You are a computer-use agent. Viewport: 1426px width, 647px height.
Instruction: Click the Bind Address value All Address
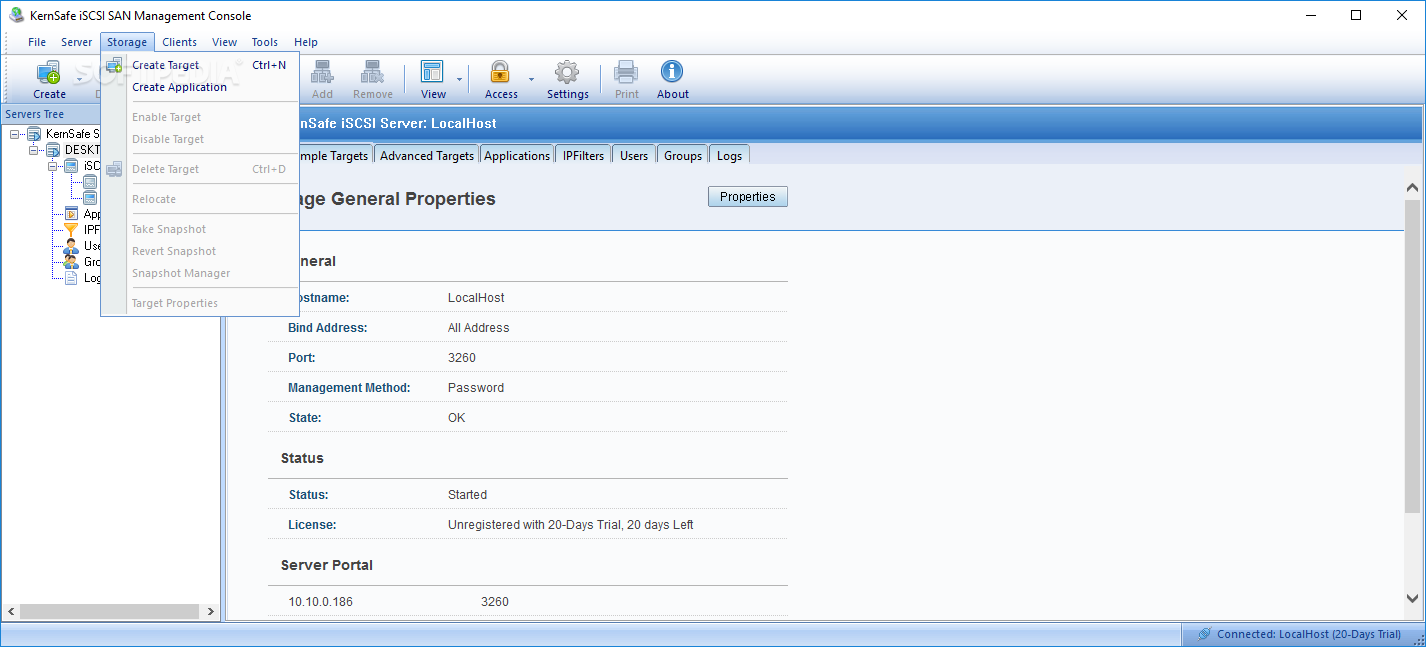pos(478,327)
